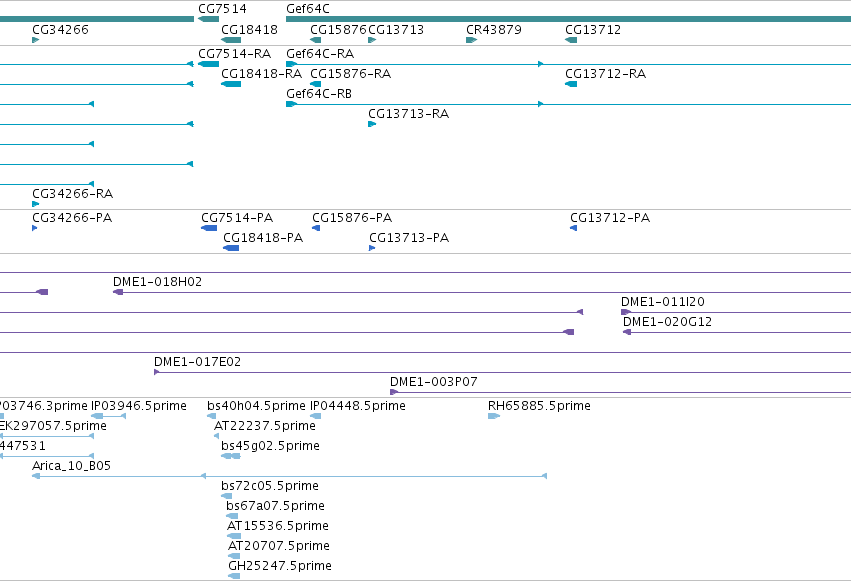The height and width of the screenshot is (581, 851).
Task: Select the IP04448.5prime EST label
Action: pyautogui.click(x=358, y=406)
